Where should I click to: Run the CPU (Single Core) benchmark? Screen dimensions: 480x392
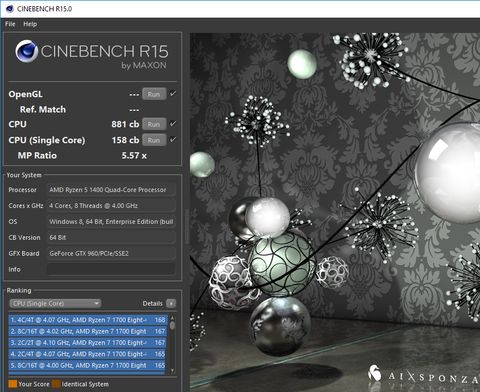(x=154, y=140)
